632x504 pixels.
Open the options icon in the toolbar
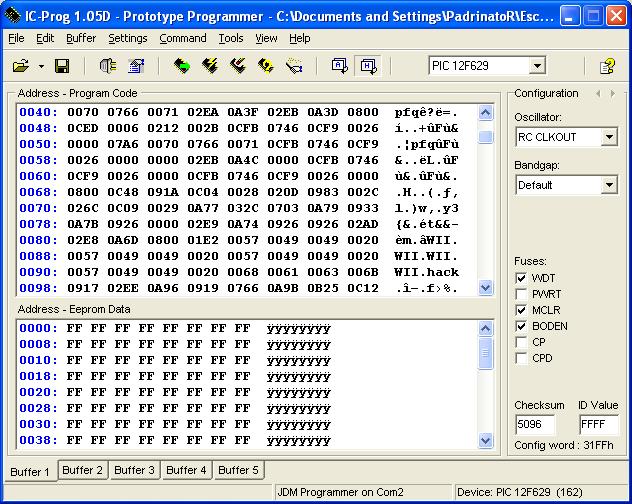pyautogui.click(x=136, y=66)
